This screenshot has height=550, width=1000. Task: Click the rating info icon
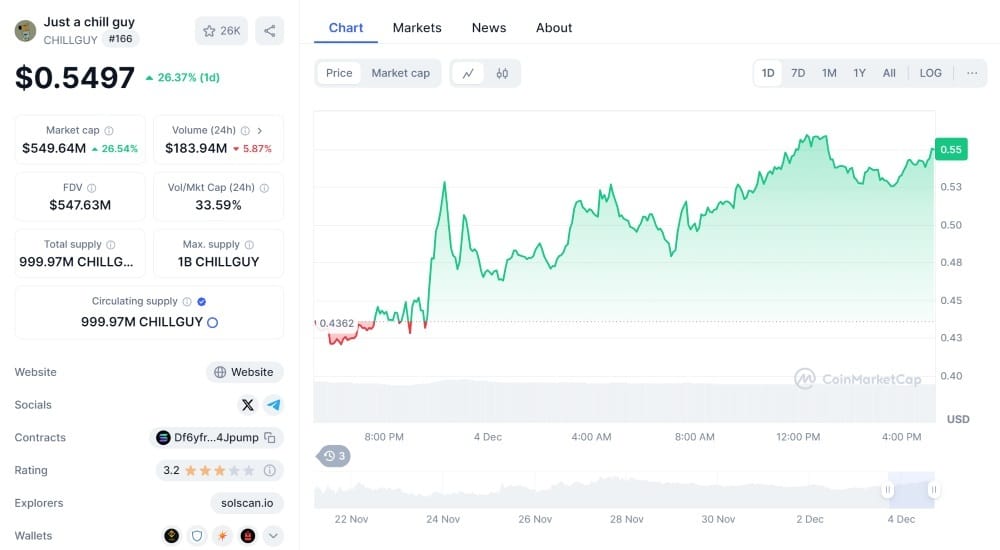pyautogui.click(x=270, y=470)
